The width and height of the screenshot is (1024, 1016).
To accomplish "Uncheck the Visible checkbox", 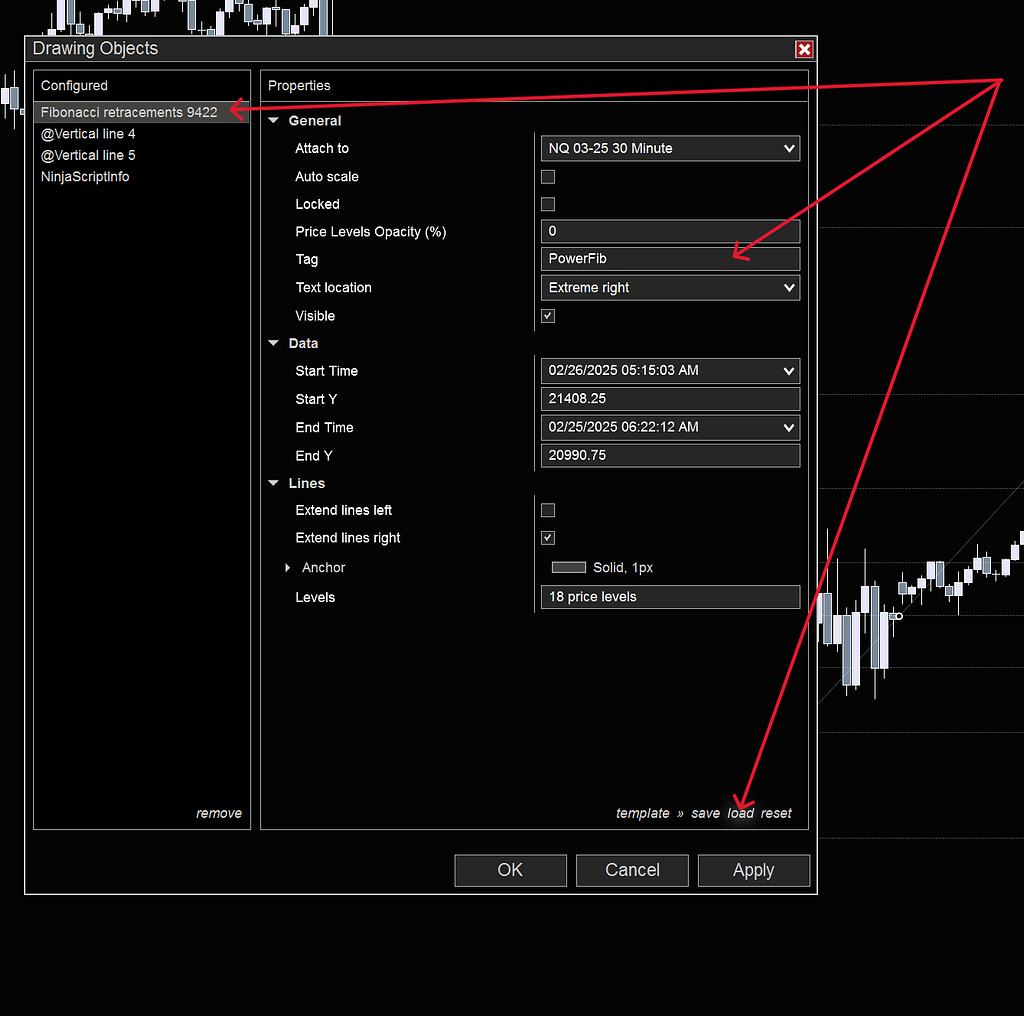I will (x=548, y=316).
